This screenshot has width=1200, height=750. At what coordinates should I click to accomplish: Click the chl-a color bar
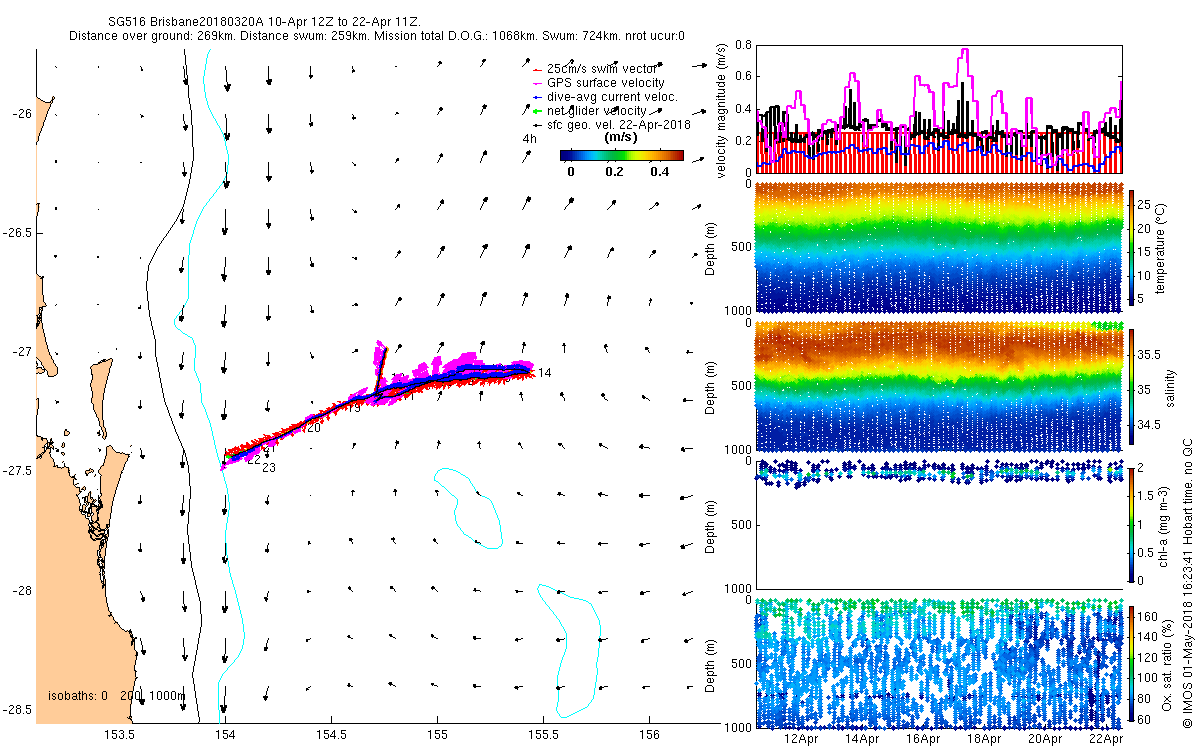coord(1132,523)
